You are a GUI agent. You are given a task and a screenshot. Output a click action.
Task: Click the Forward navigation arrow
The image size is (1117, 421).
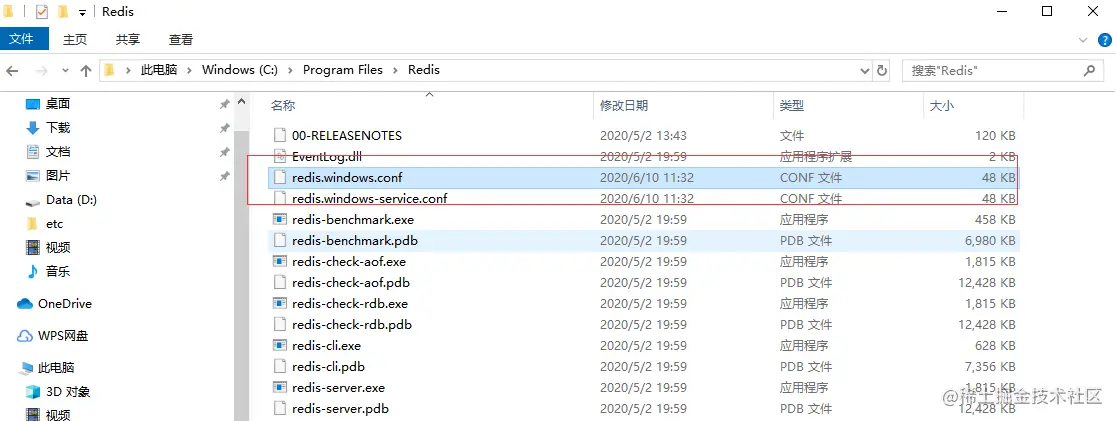click(41, 71)
